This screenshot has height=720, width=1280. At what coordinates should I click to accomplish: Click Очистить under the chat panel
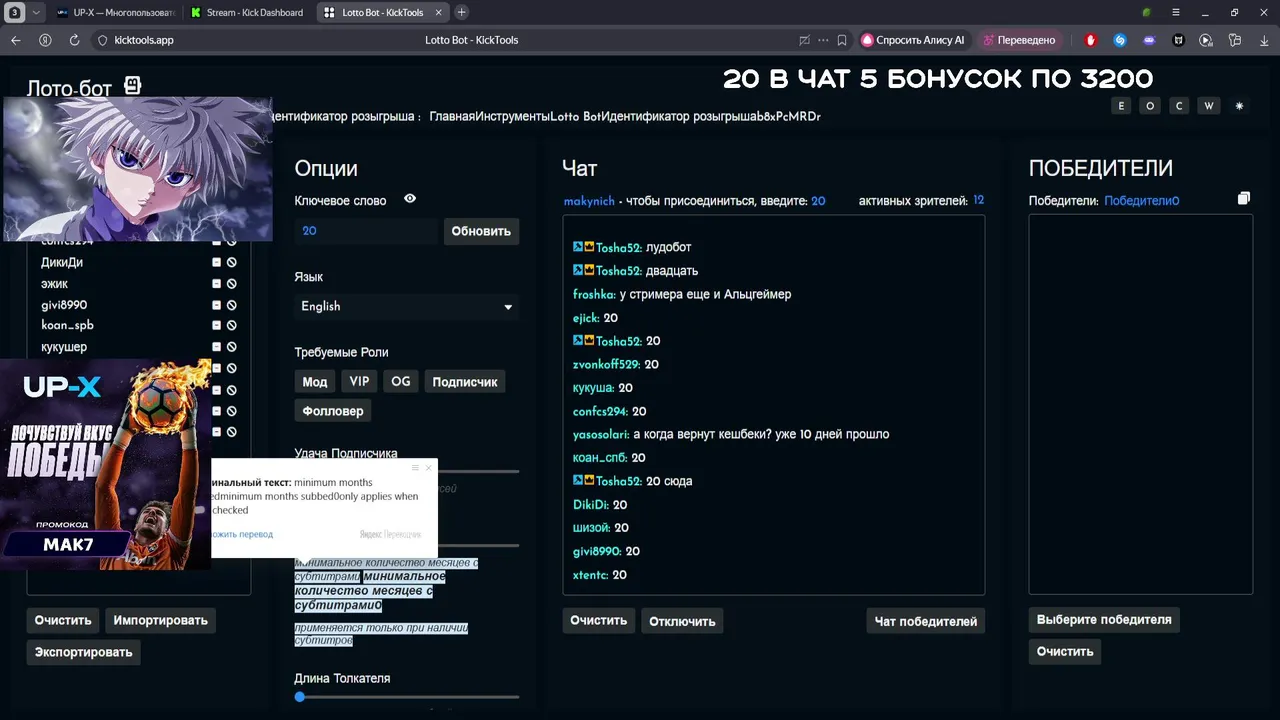coord(599,620)
